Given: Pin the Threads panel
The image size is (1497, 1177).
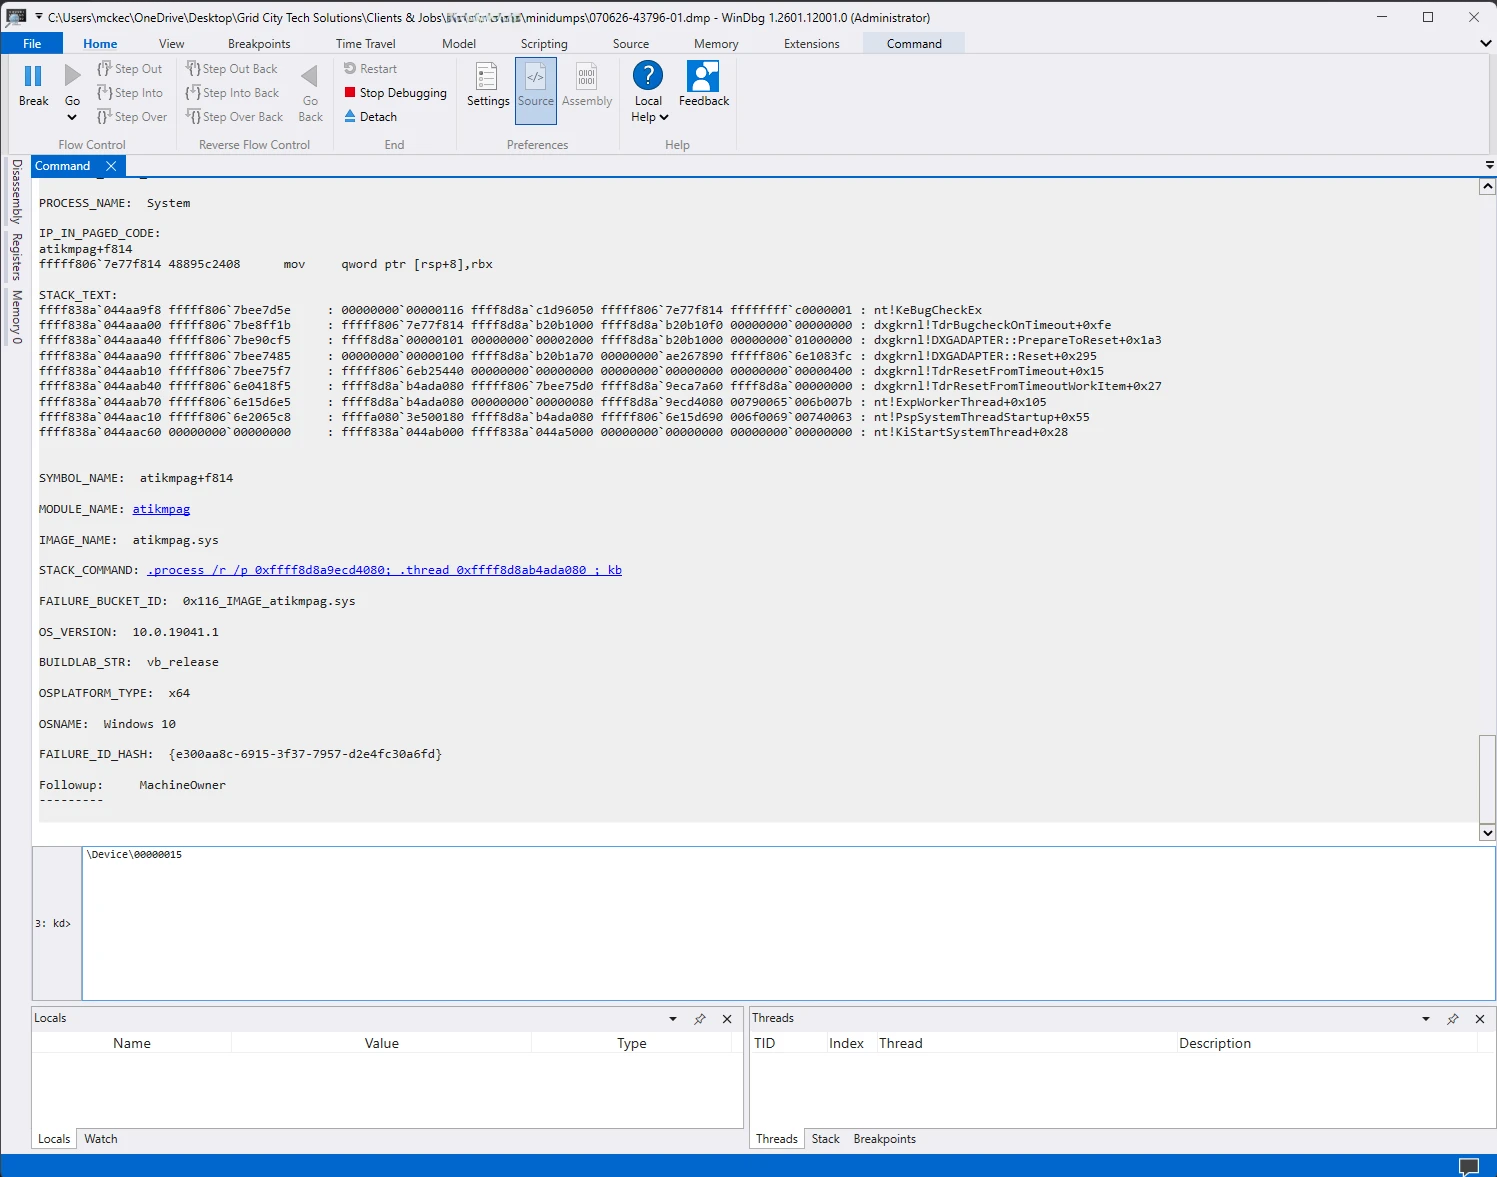Looking at the screenshot, I should 1453,1019.
